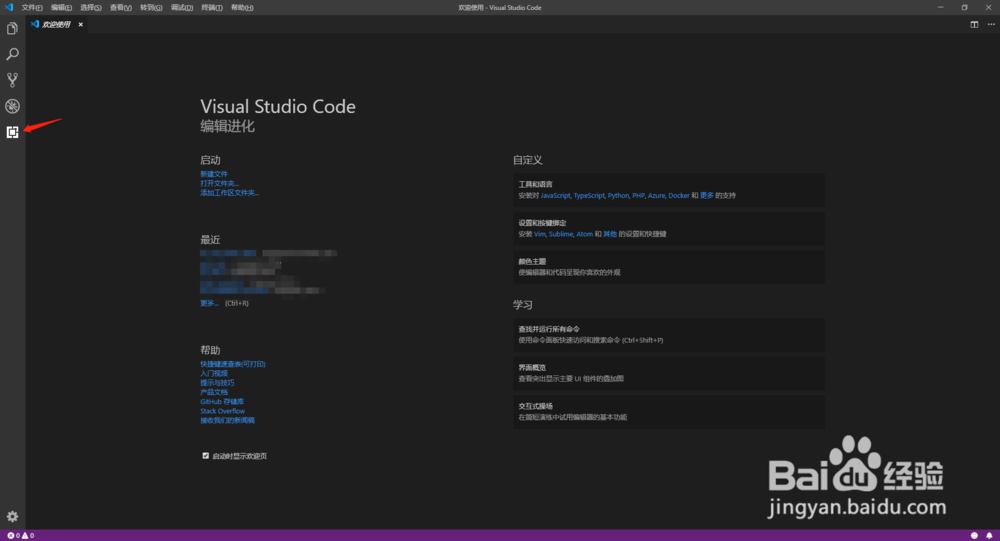Open the editor More Actions (…) menu
The image size is (1000, 541).
989,24
